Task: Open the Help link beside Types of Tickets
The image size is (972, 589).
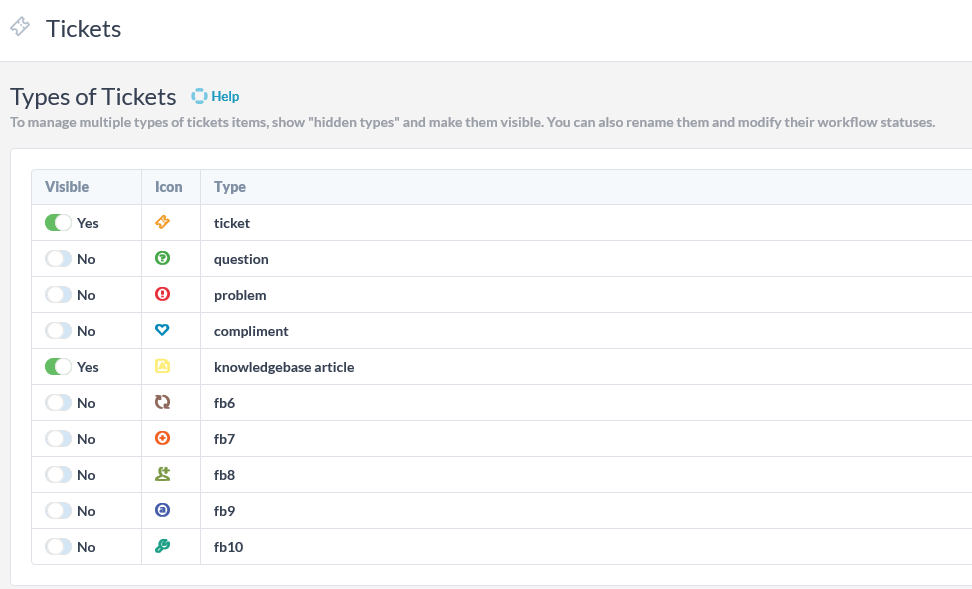Action: pos(225,96)
